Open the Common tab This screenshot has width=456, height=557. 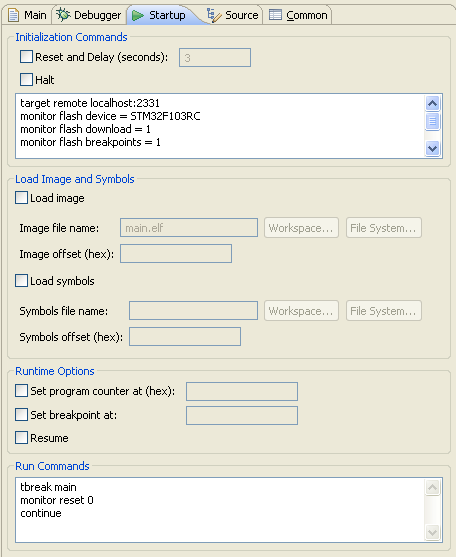[298, 15]
